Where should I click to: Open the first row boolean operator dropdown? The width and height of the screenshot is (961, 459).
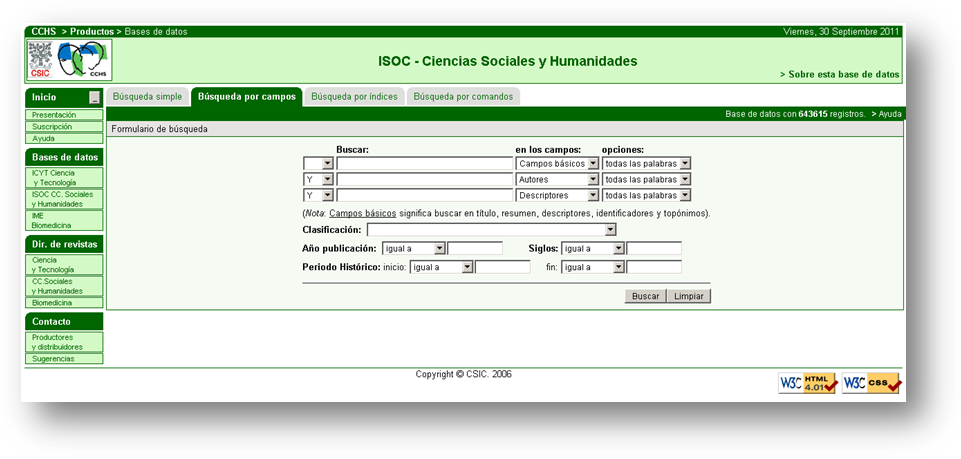[318, 164]
